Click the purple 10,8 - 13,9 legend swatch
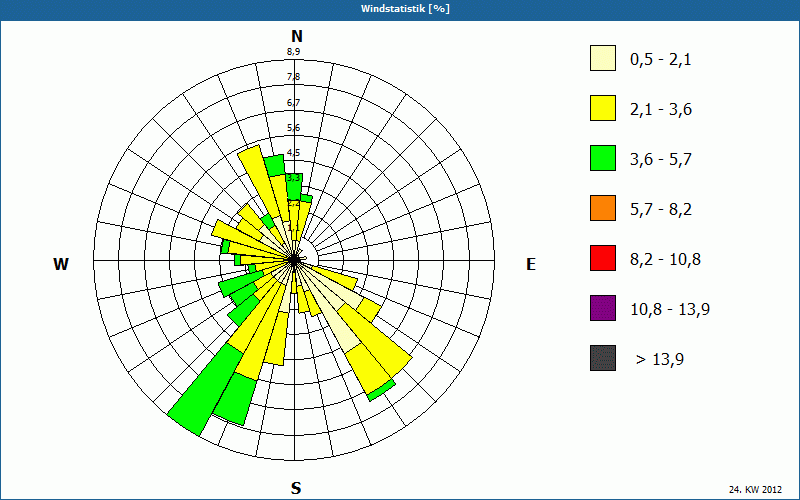The height and width of the screenshot is (500, 800). (x=603, y=308)
